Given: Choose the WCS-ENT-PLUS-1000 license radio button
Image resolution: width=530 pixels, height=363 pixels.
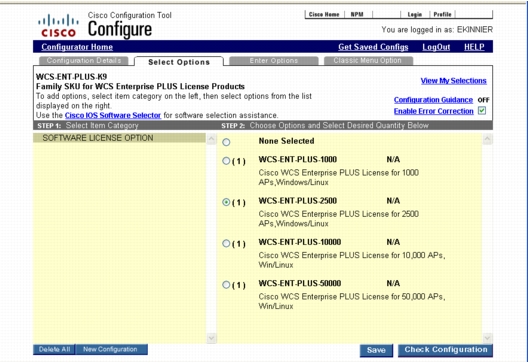Looking at the screenshot, I should [226, 161].
